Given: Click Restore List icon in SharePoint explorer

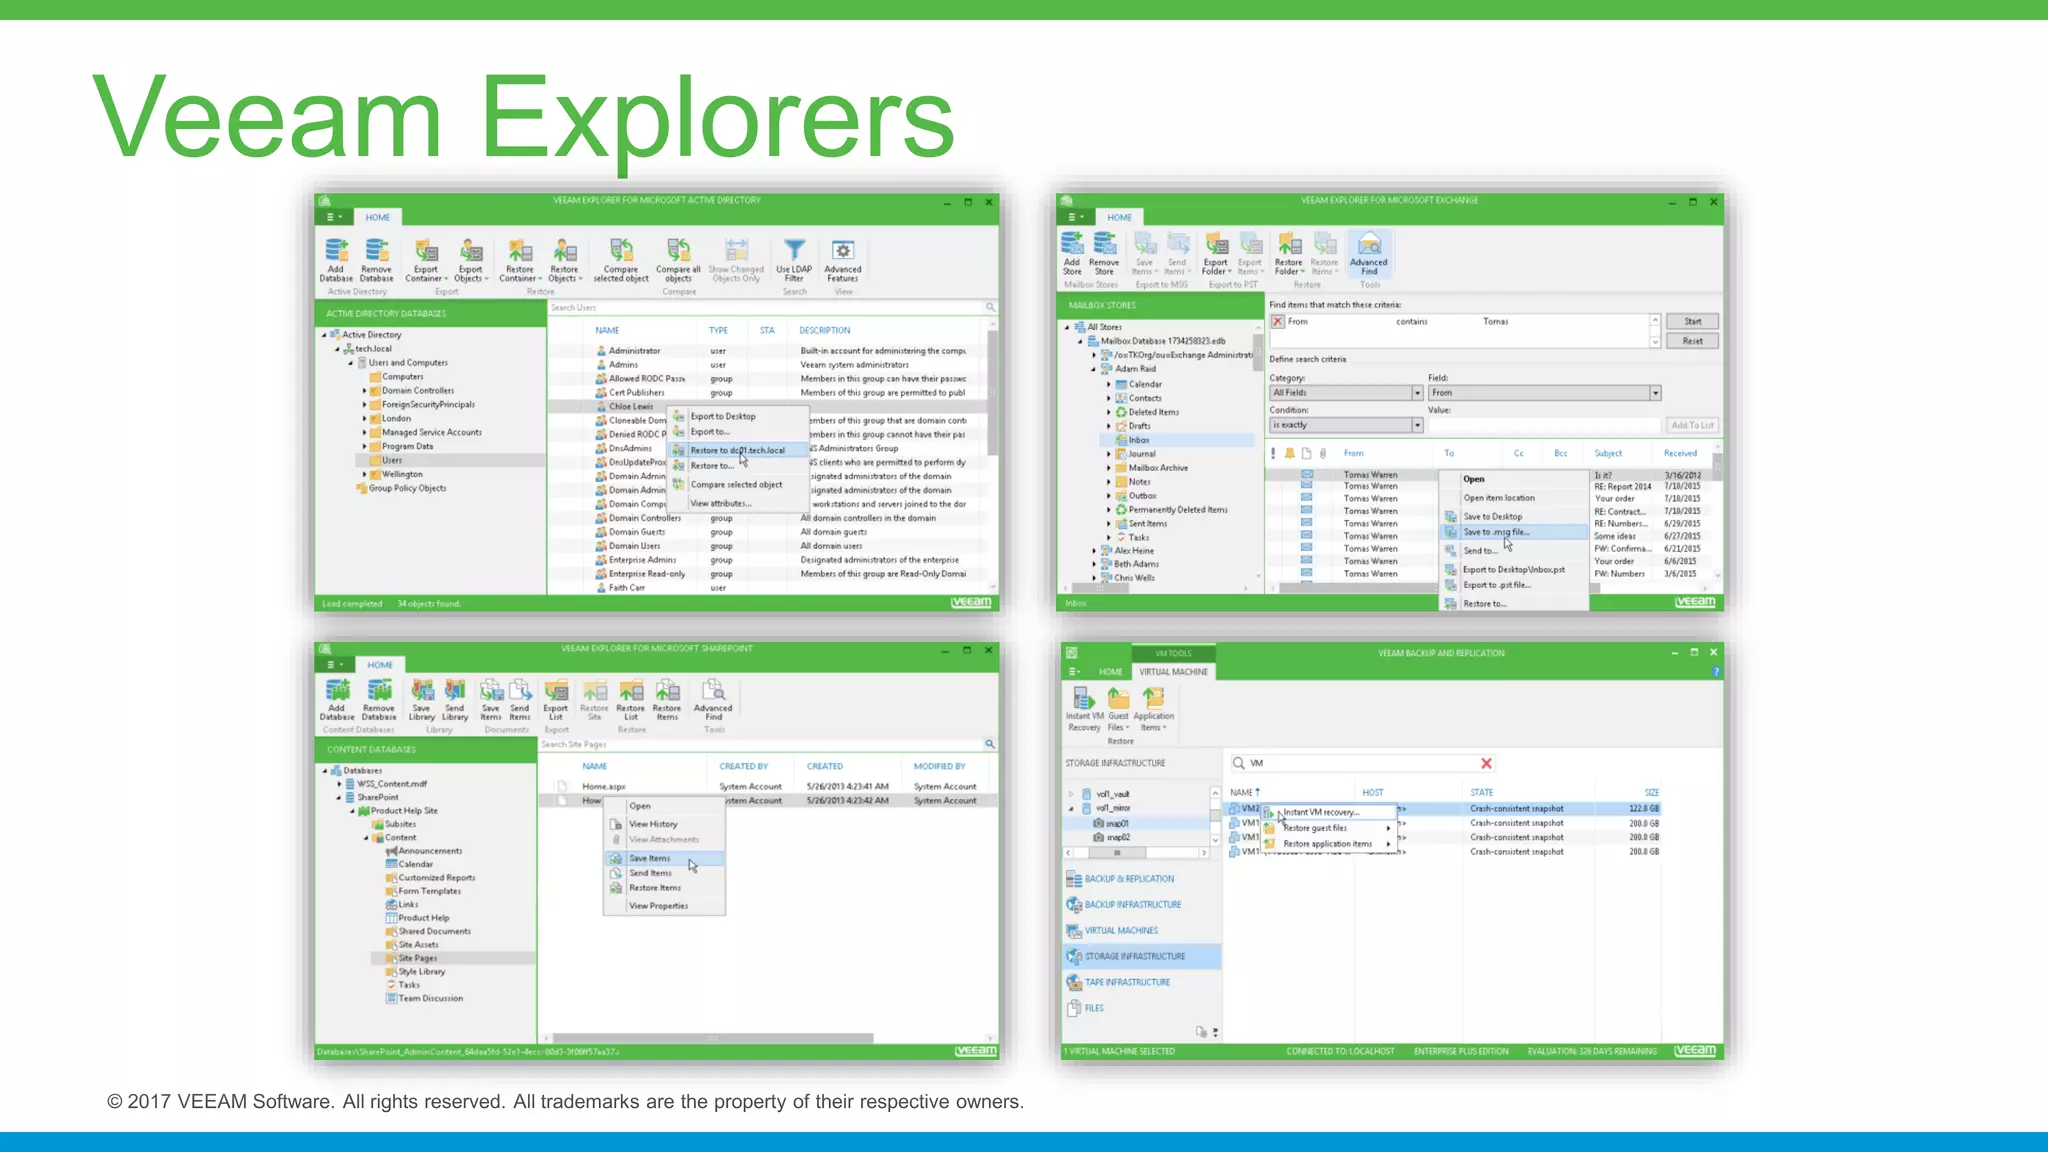Looking at the screenshot, I should (631, 699).
